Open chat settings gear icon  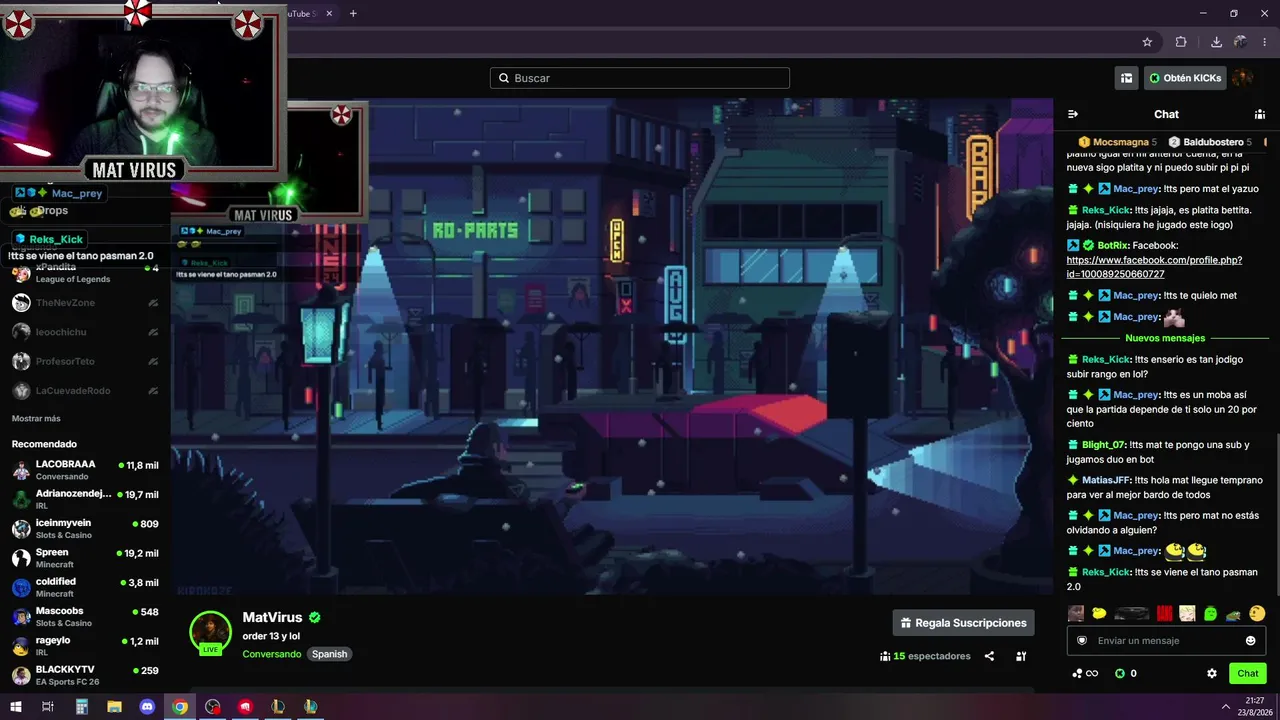(1212, 674)
